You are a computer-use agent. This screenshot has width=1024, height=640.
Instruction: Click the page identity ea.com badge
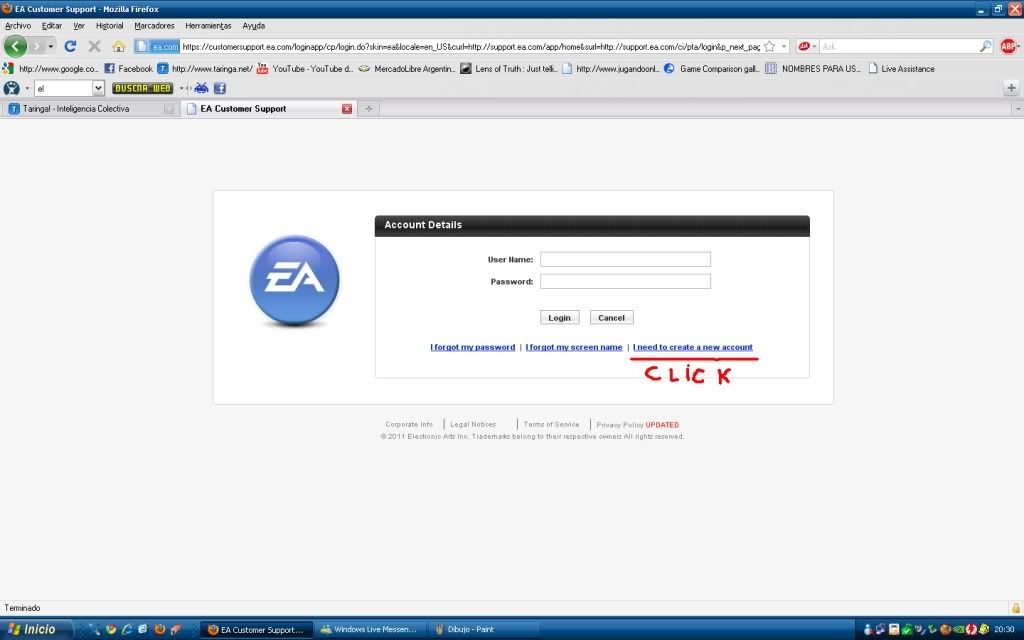click(x=157, y=46)
